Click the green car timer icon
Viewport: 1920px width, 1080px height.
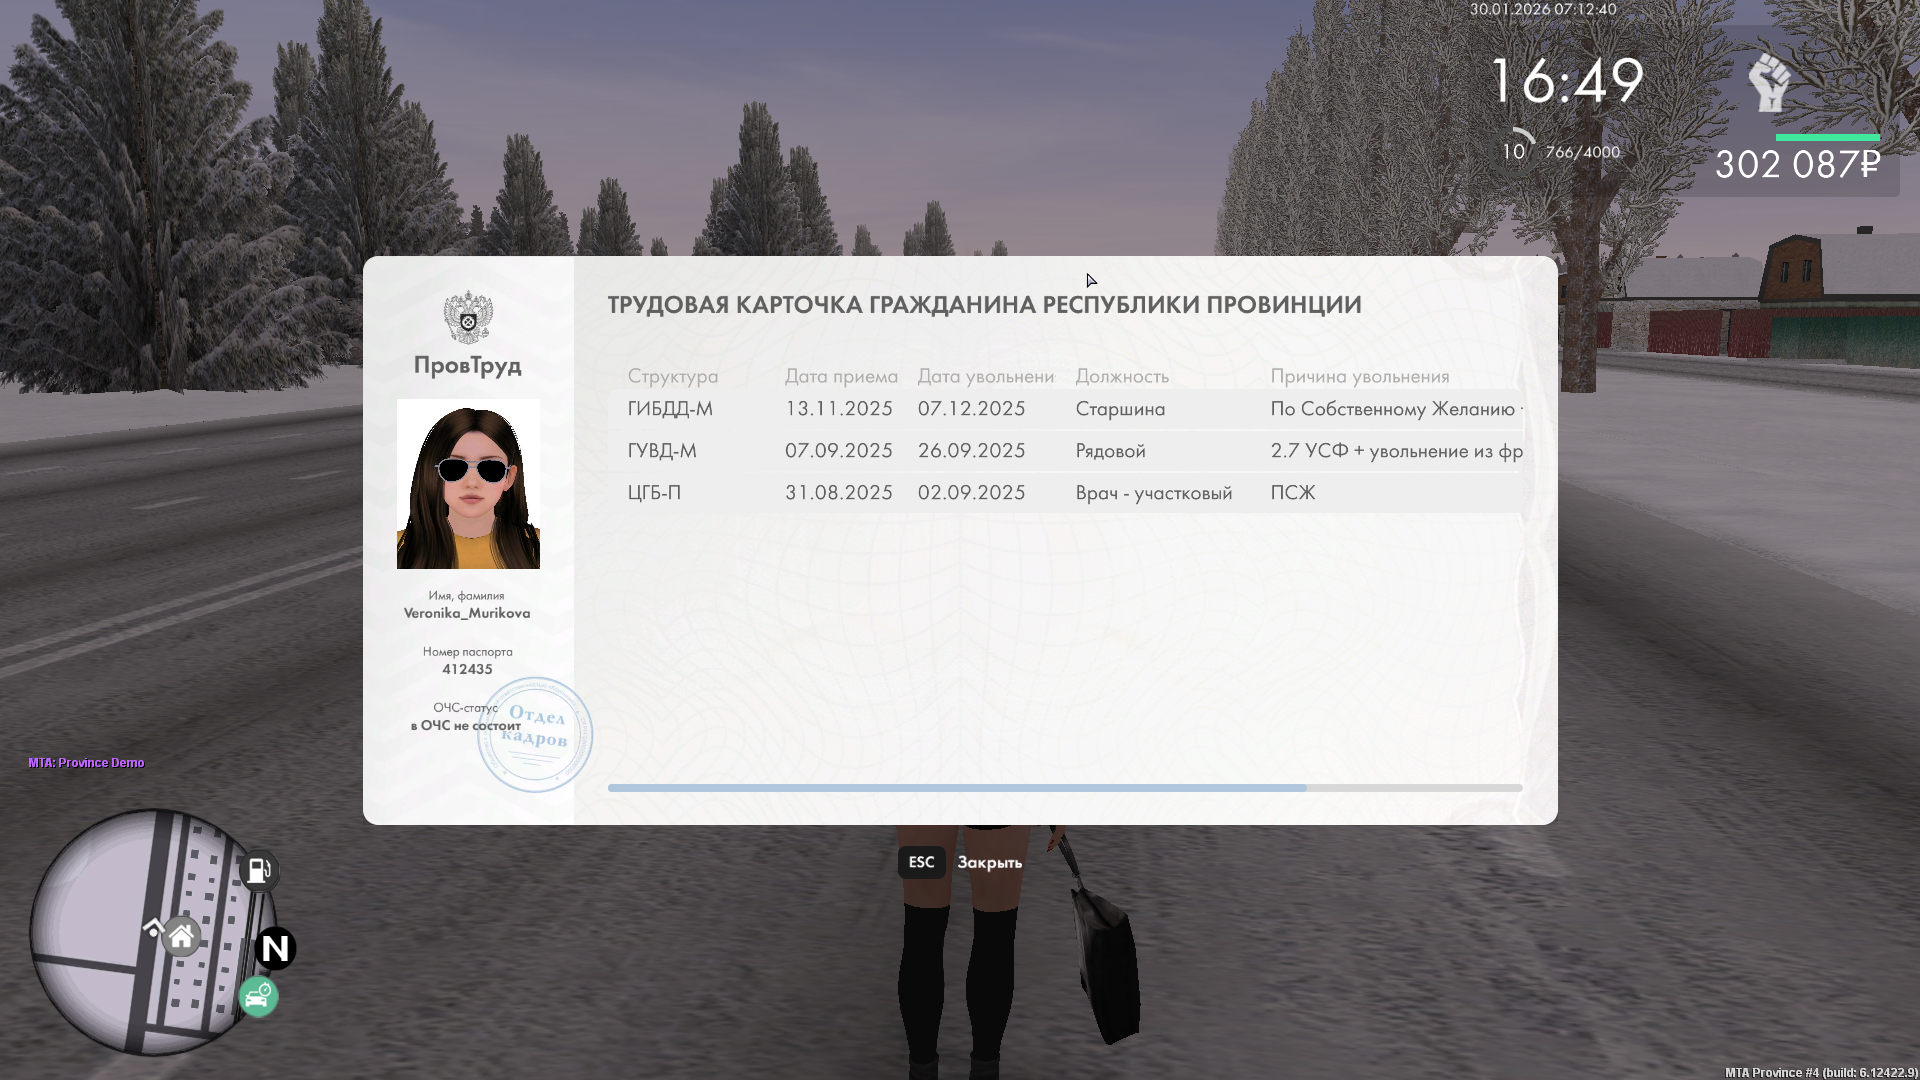258,997
